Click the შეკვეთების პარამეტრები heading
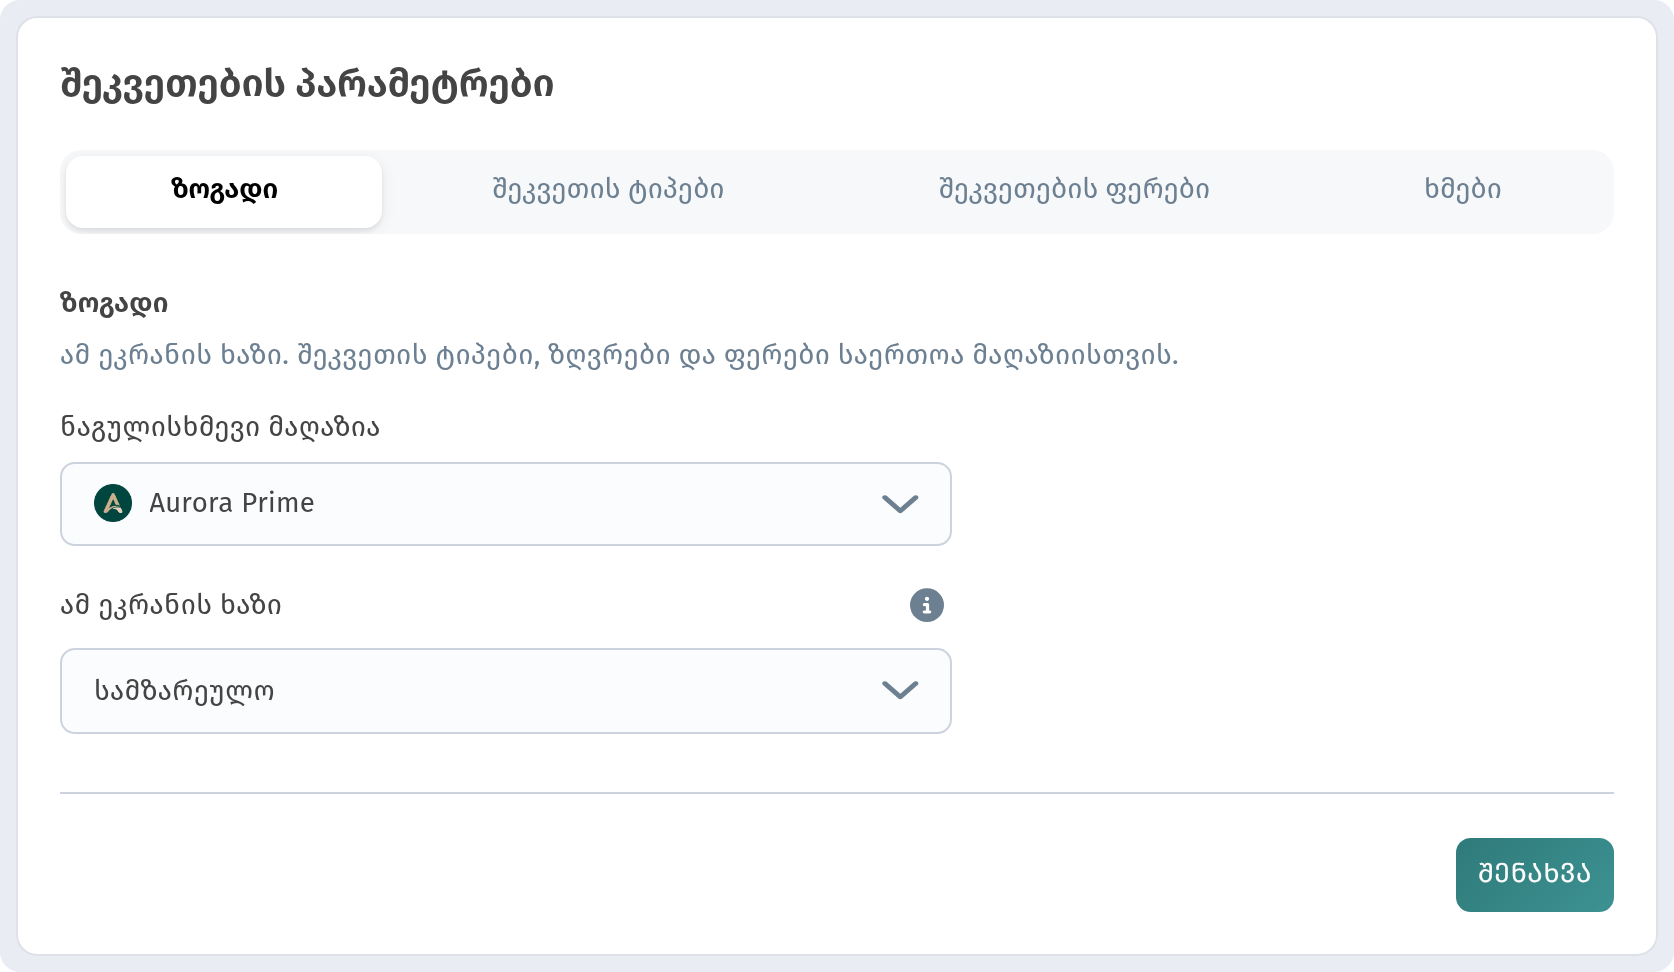1674x972 pixels. click(x=307, y=85)
